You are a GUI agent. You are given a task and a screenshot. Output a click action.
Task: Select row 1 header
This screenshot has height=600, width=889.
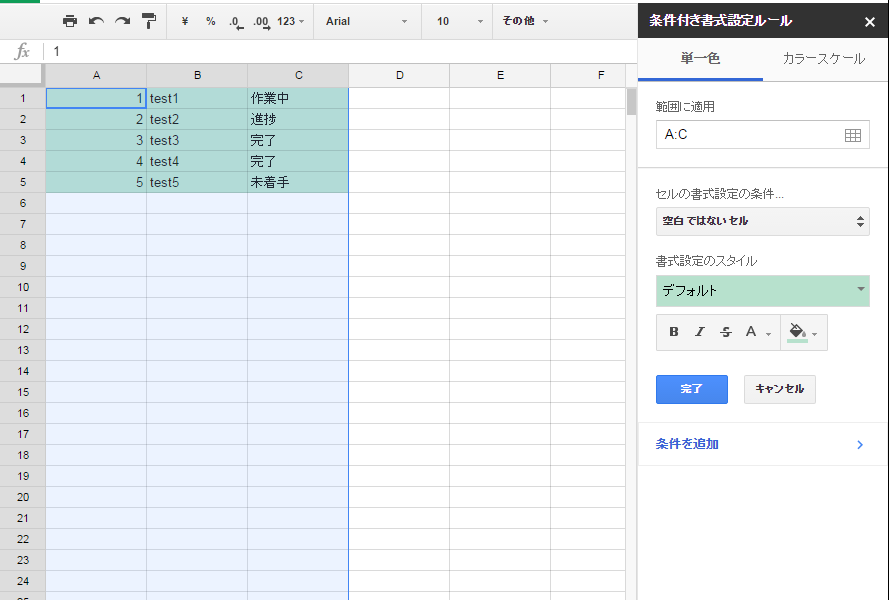coord(23,98)
